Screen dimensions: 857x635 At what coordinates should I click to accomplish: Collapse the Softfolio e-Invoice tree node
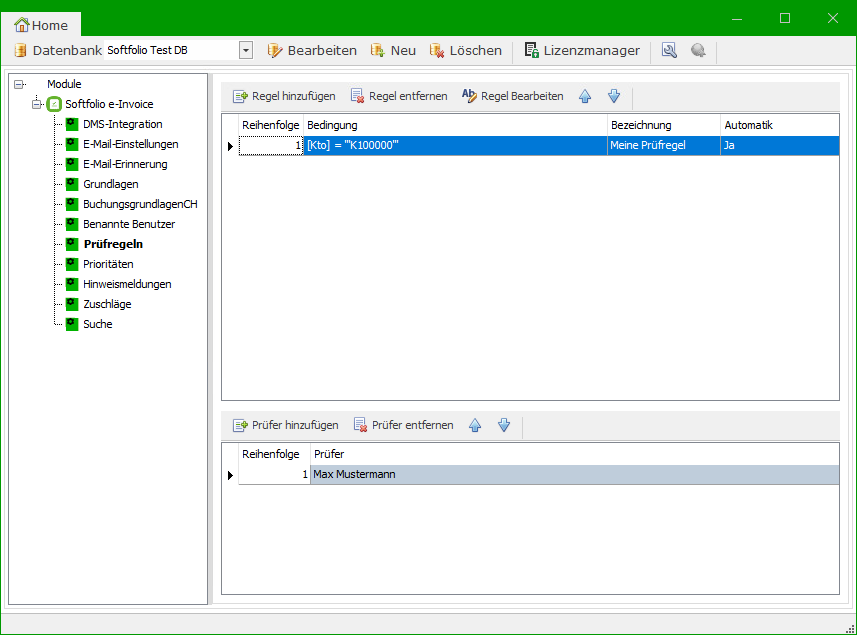coord(37,104)
